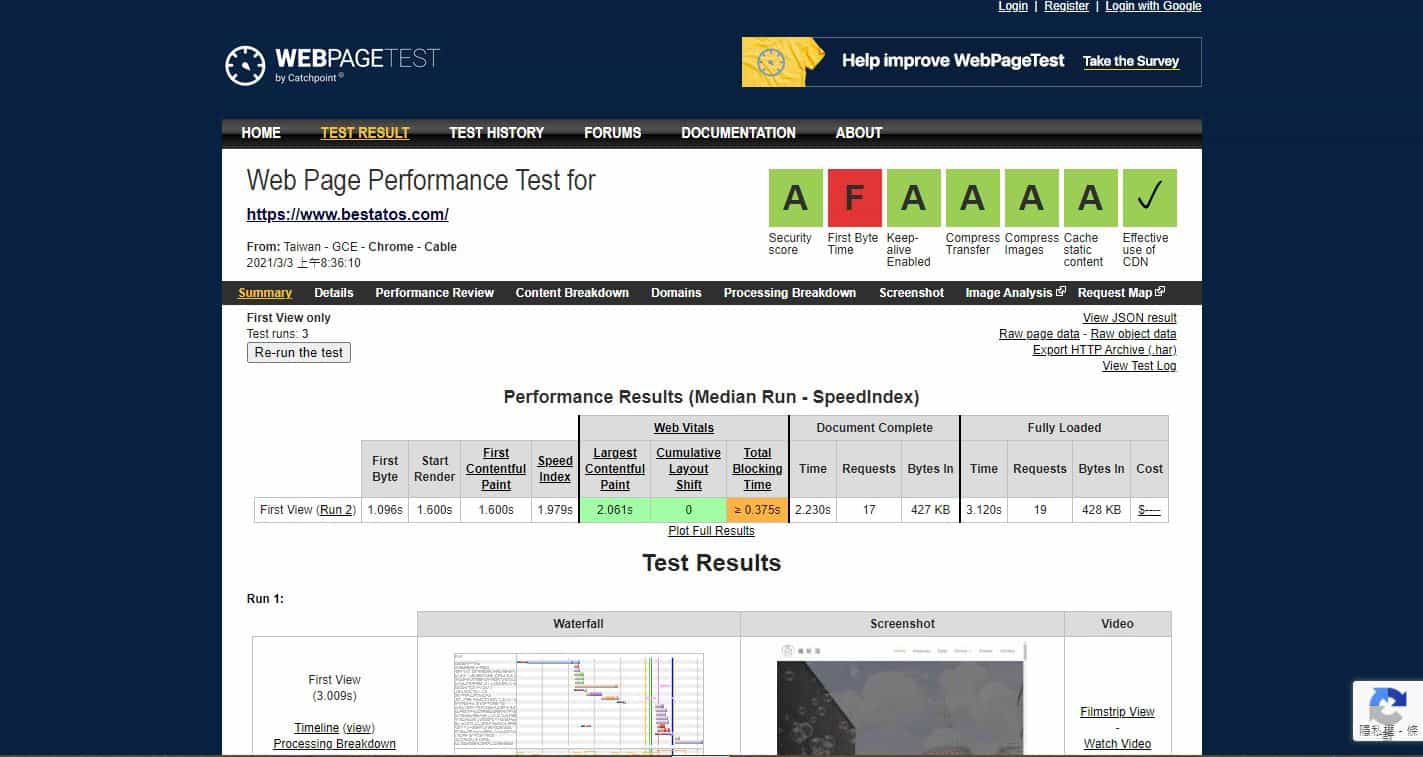Click the green 2.061s Largest Contentful Paint cell
Viewport: 1423px width, 757px height.
tap(615, 510)
